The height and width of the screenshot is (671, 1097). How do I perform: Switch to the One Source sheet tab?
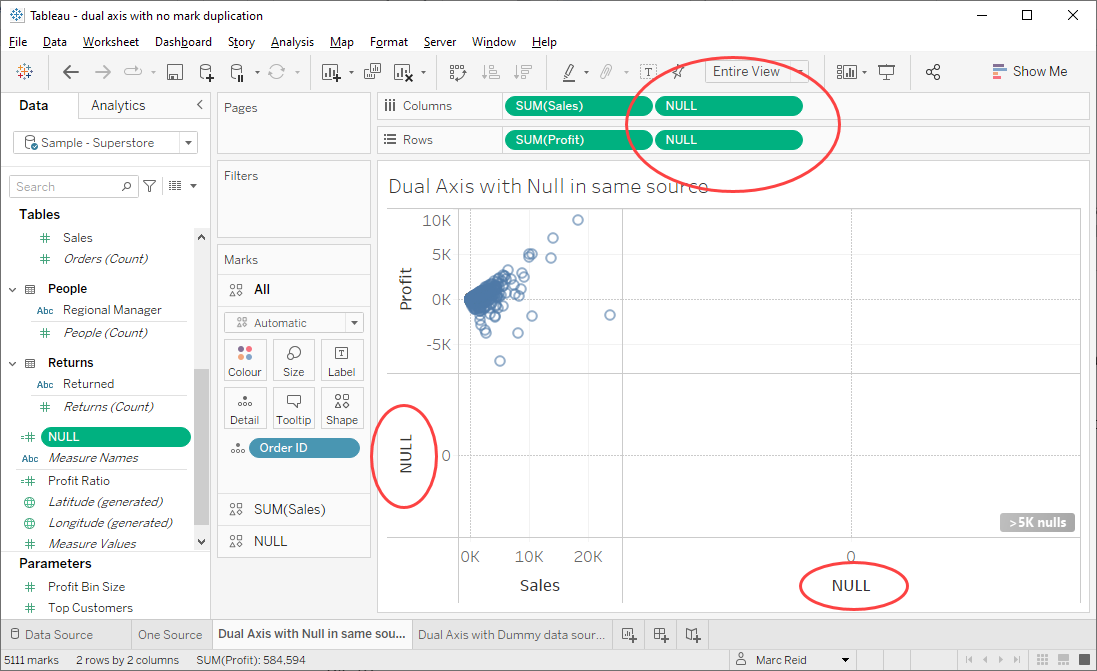pyautogui.click(x=170, y=634)
